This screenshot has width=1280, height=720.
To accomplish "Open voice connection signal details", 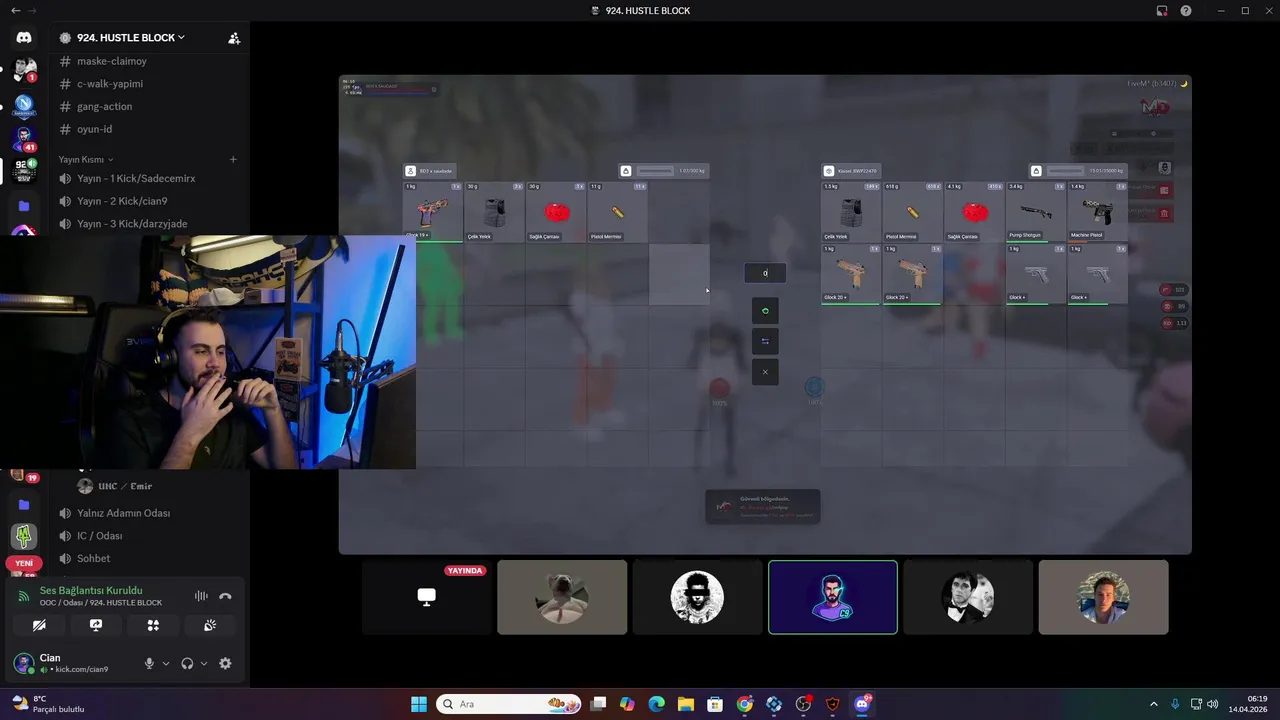I will tap(24, 596).
